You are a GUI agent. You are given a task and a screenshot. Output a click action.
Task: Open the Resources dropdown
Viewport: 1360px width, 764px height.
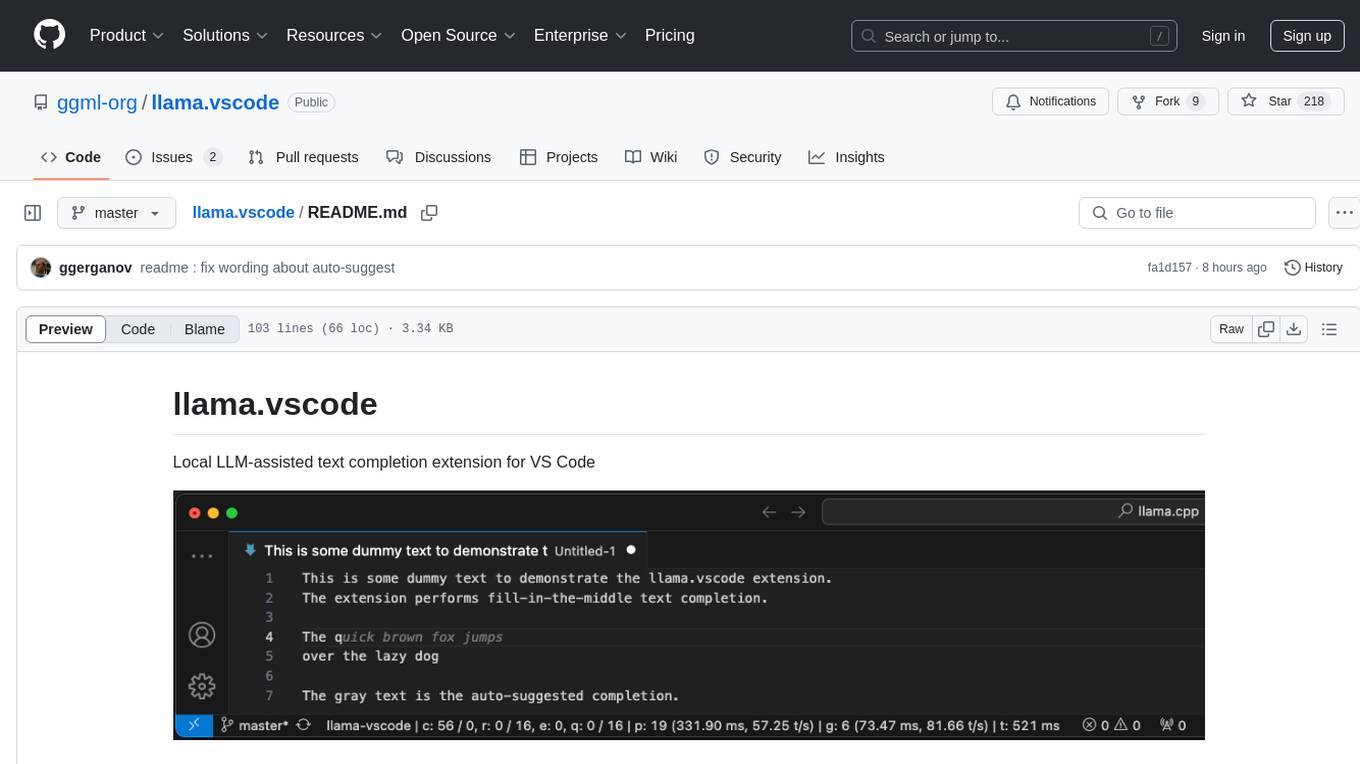pyautogui.click(x=334, y=35)
